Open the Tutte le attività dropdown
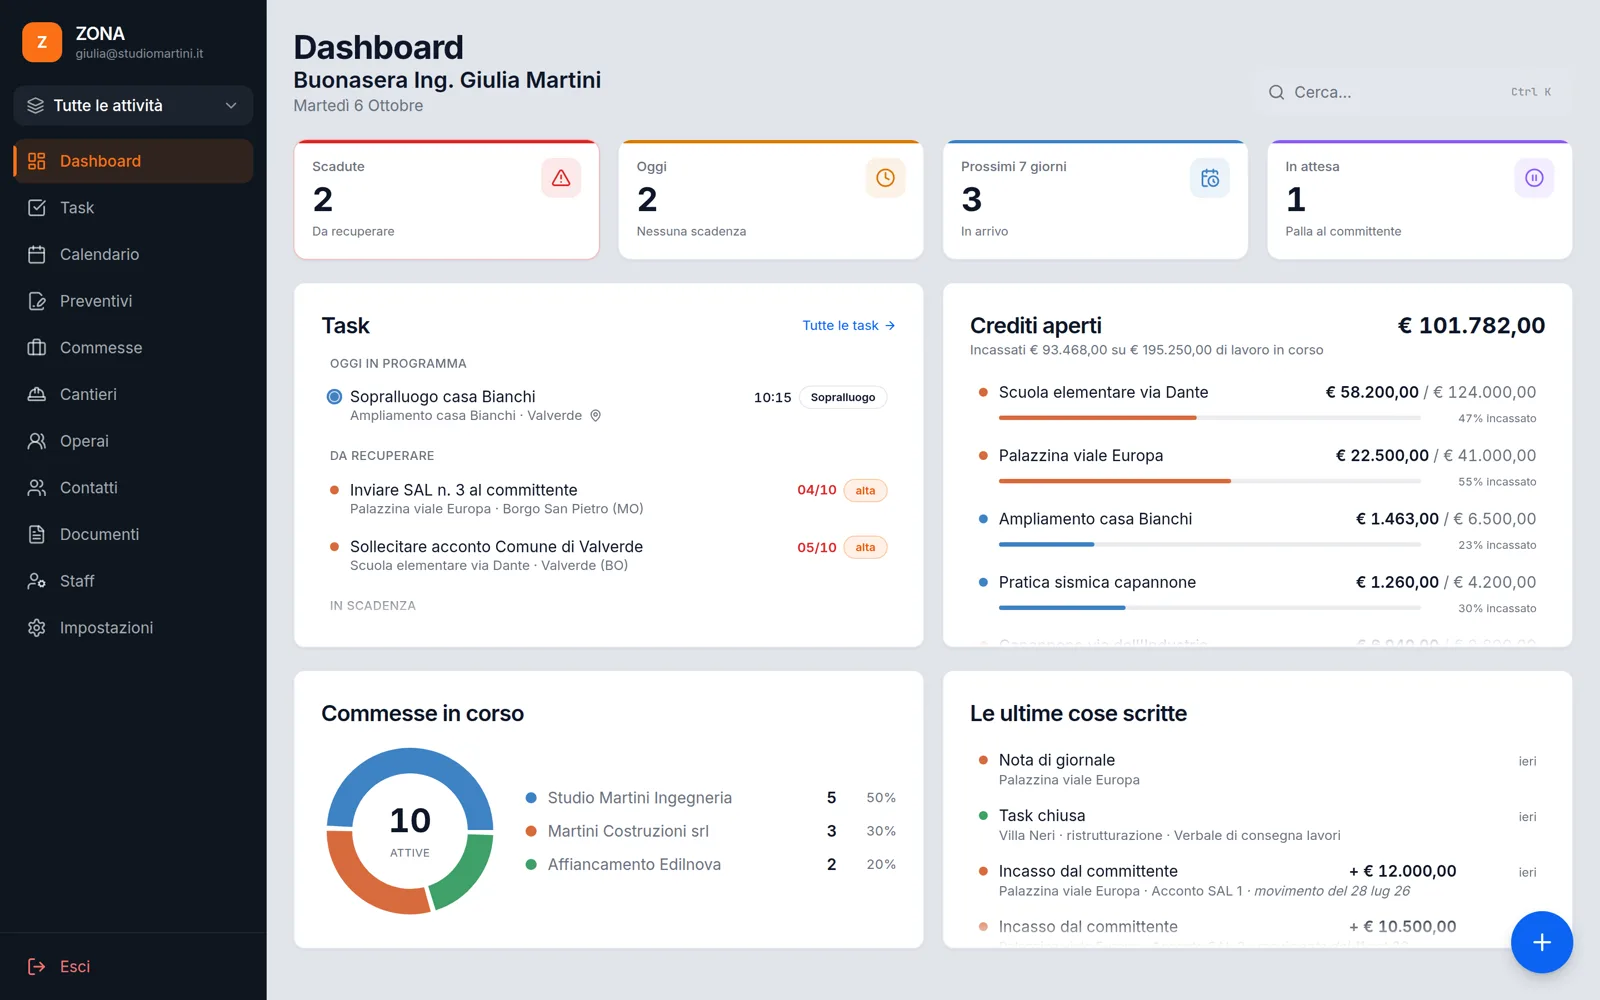Image resolution: width=1600 pixels, height=1000 pixels. [x=133, y=105]
